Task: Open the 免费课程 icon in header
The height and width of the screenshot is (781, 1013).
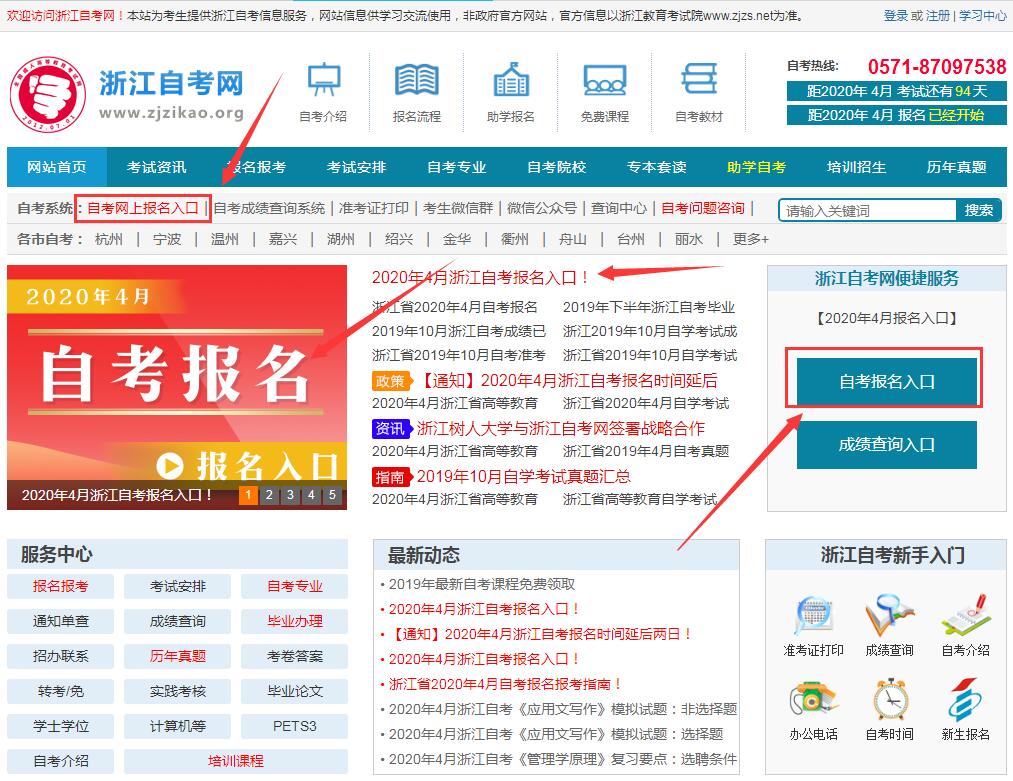Action: [x=604, y=80]
